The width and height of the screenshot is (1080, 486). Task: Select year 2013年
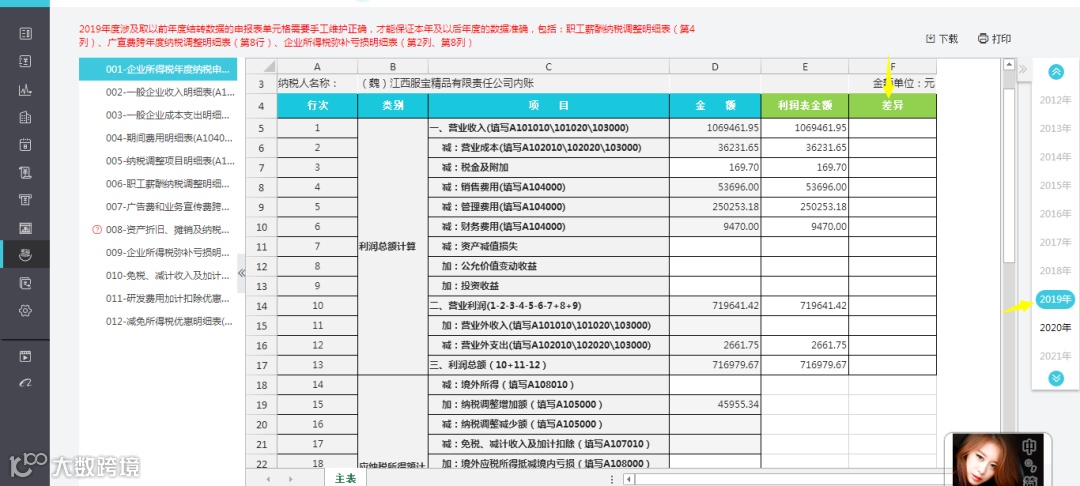(x=1056, y=128)
